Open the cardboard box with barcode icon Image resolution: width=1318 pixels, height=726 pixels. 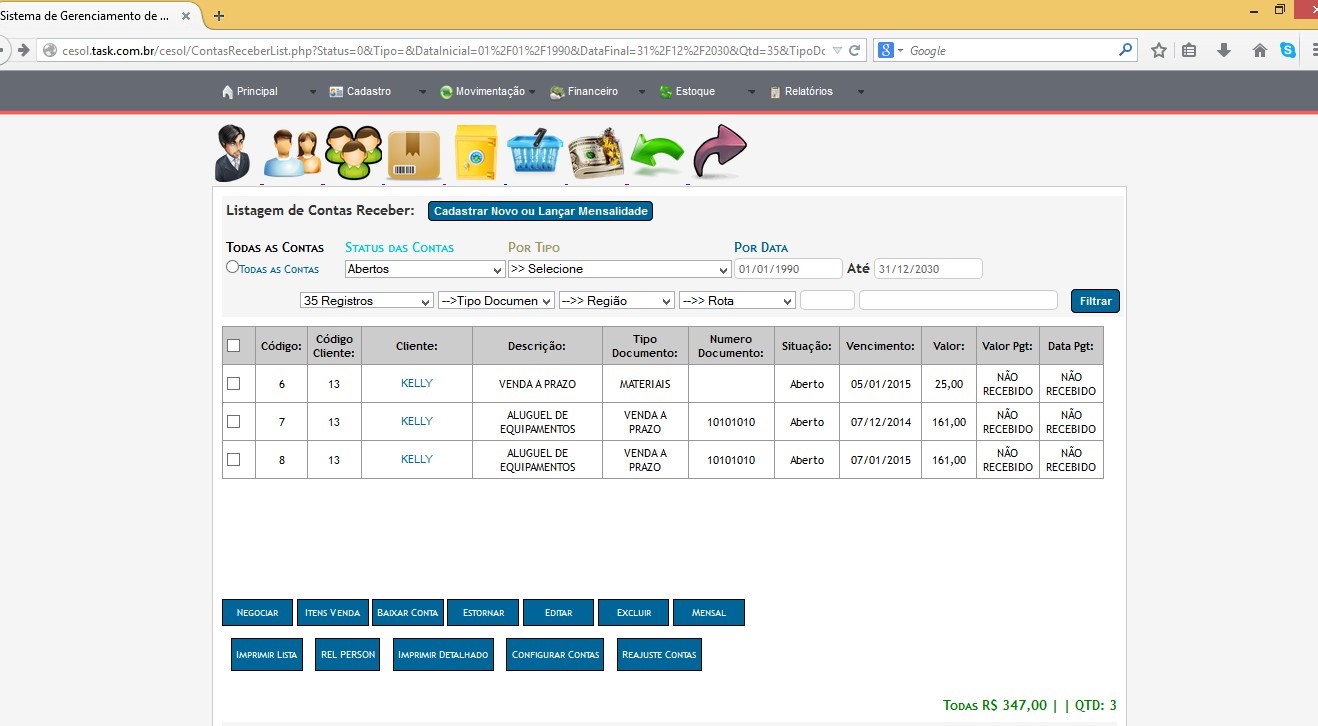[413, 155]
